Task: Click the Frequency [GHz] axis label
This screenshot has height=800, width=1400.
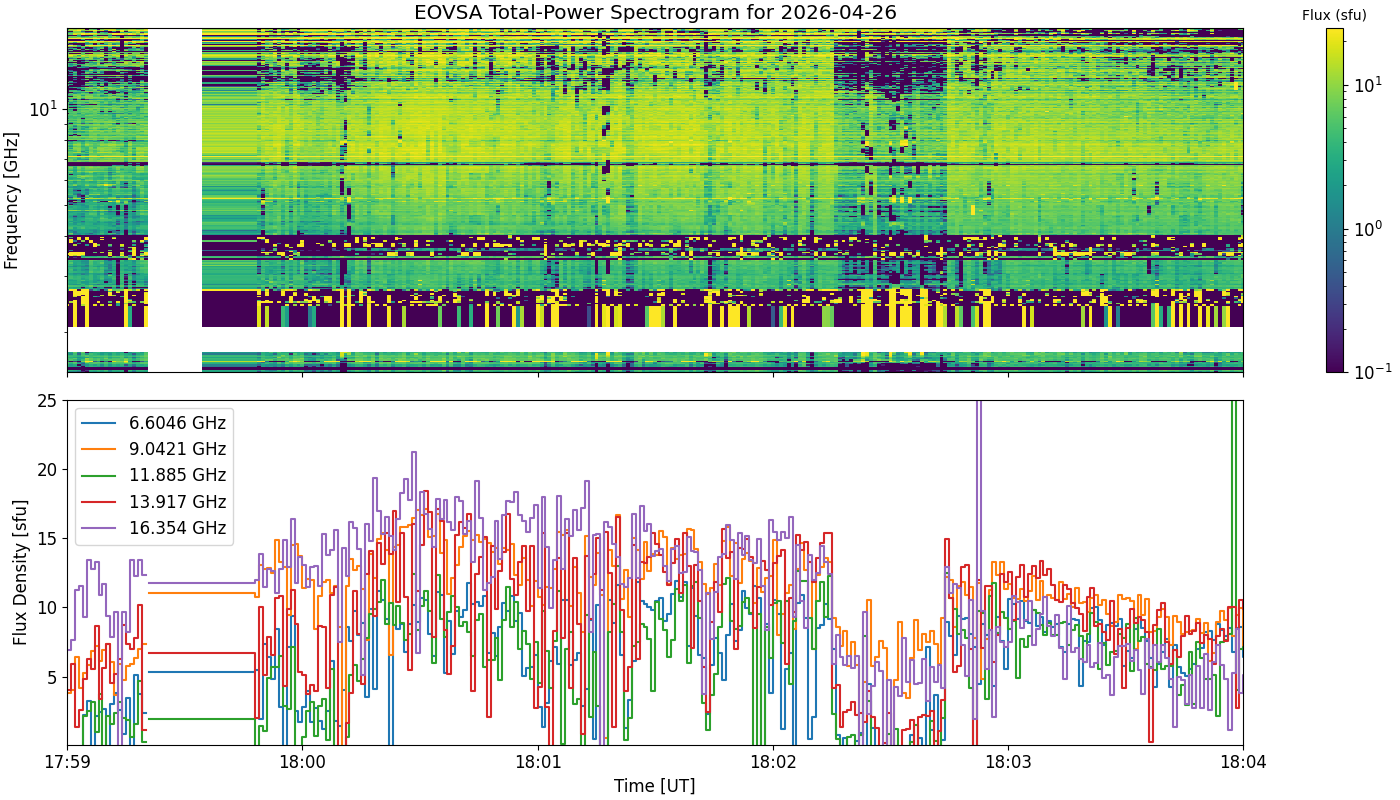Action: (x=12, y=200)
